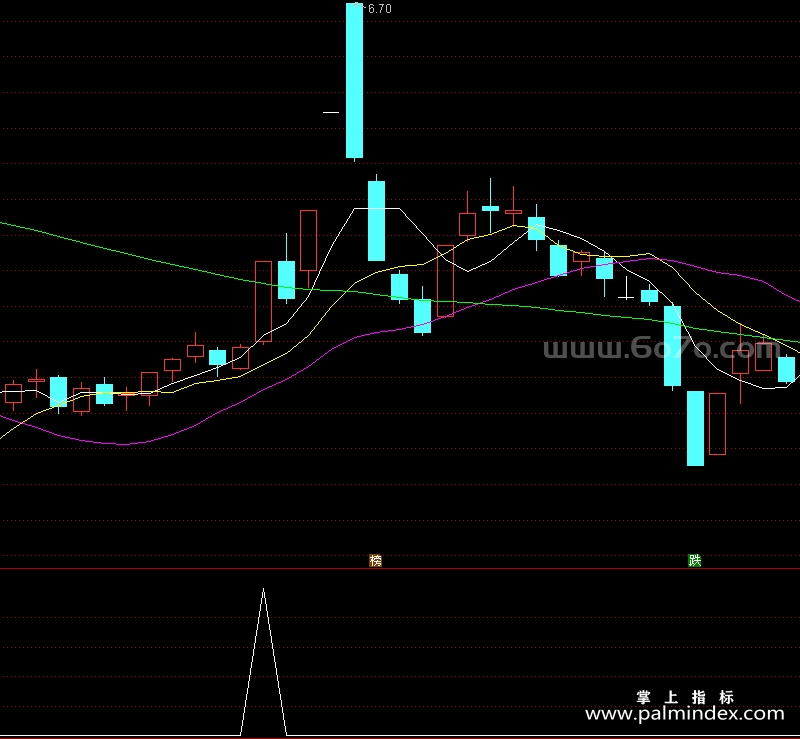
Task: Click the orange 榜 event marker
Action: point(375,560)
